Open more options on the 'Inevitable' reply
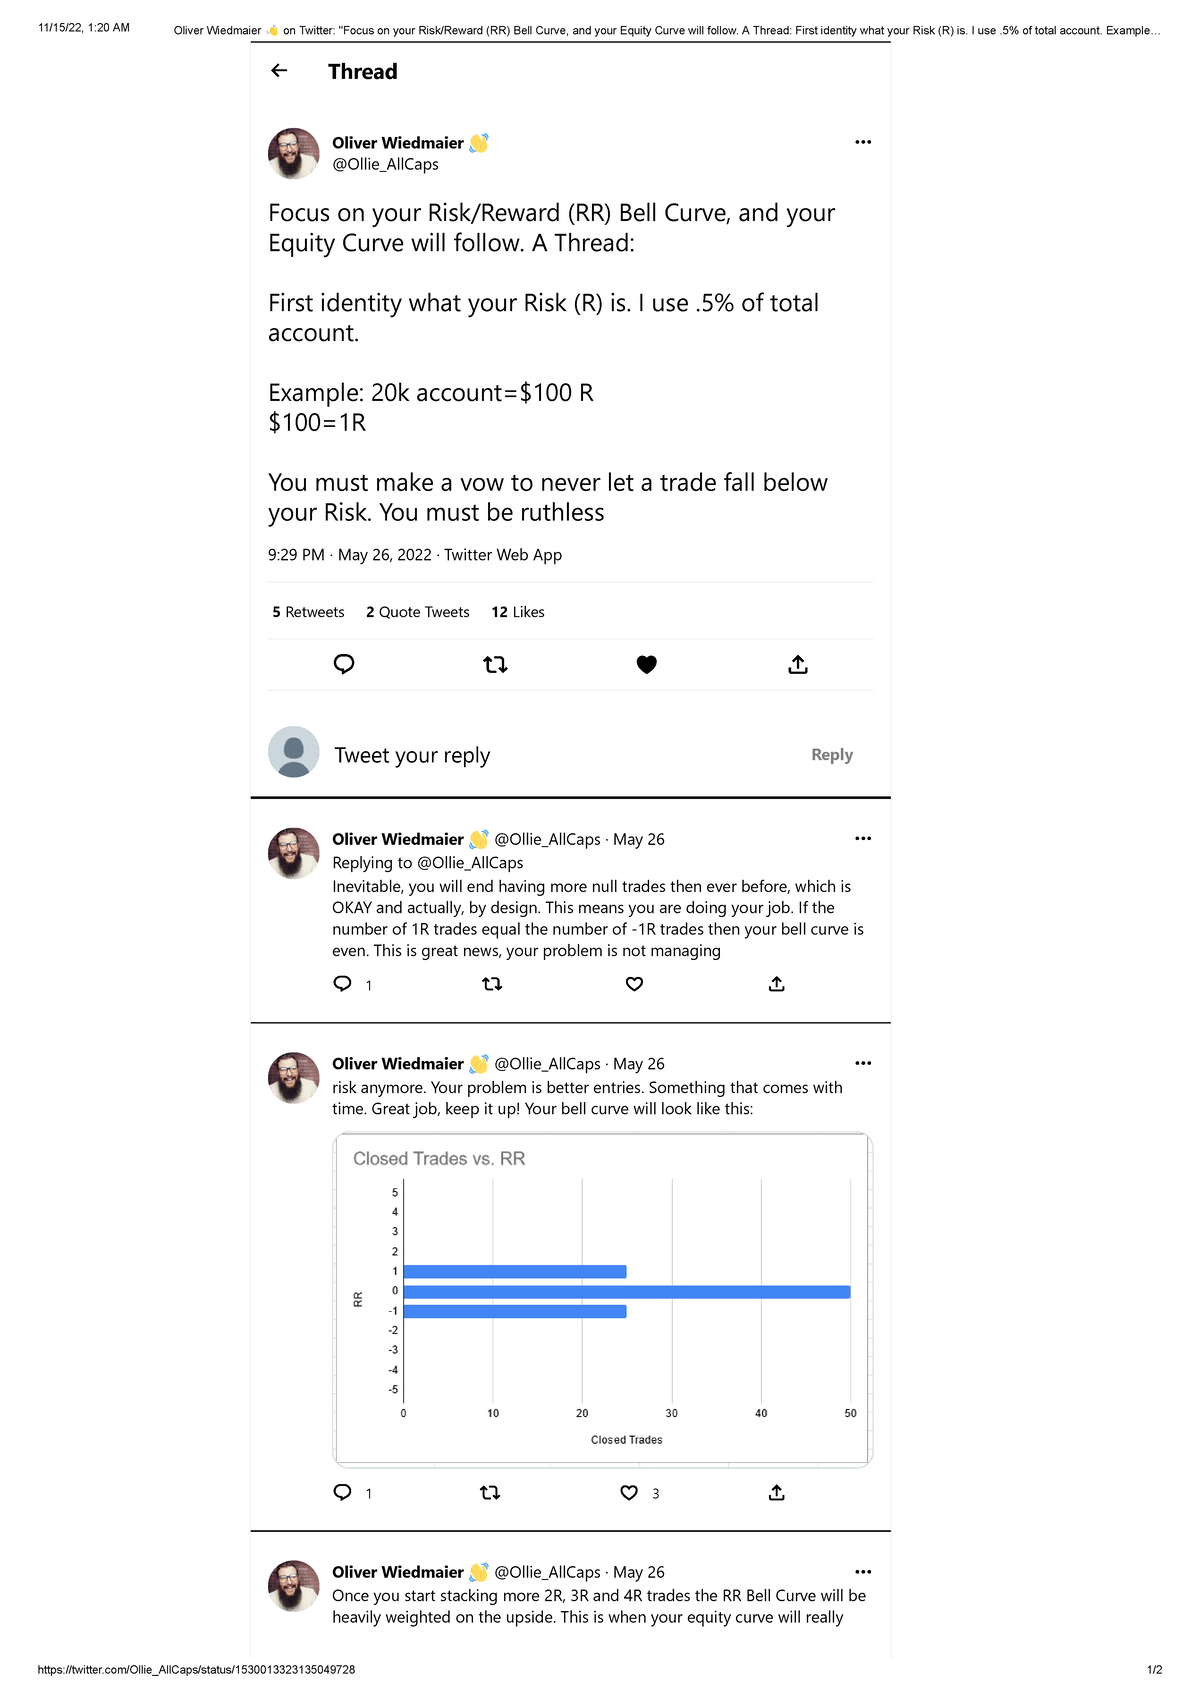Viewport: 1200px width, 1698px height. pyautogui.click(x=863, y=838)
